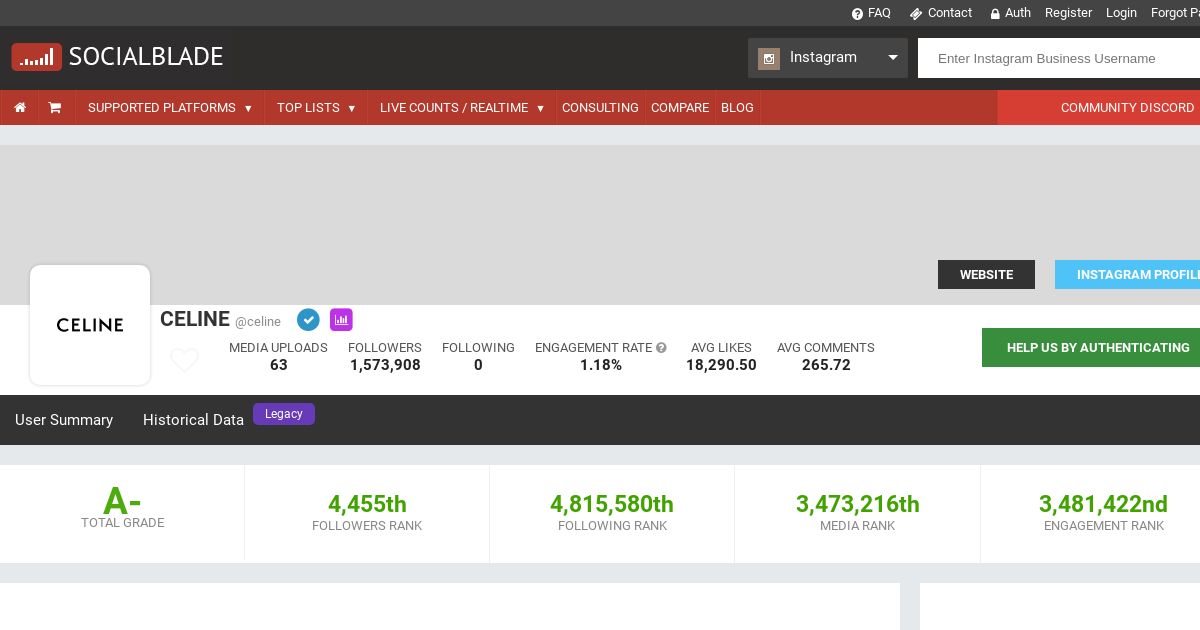1200x630 pixels.
Task: Click the purple Legacy badge
Action: (x=284, y=414)
